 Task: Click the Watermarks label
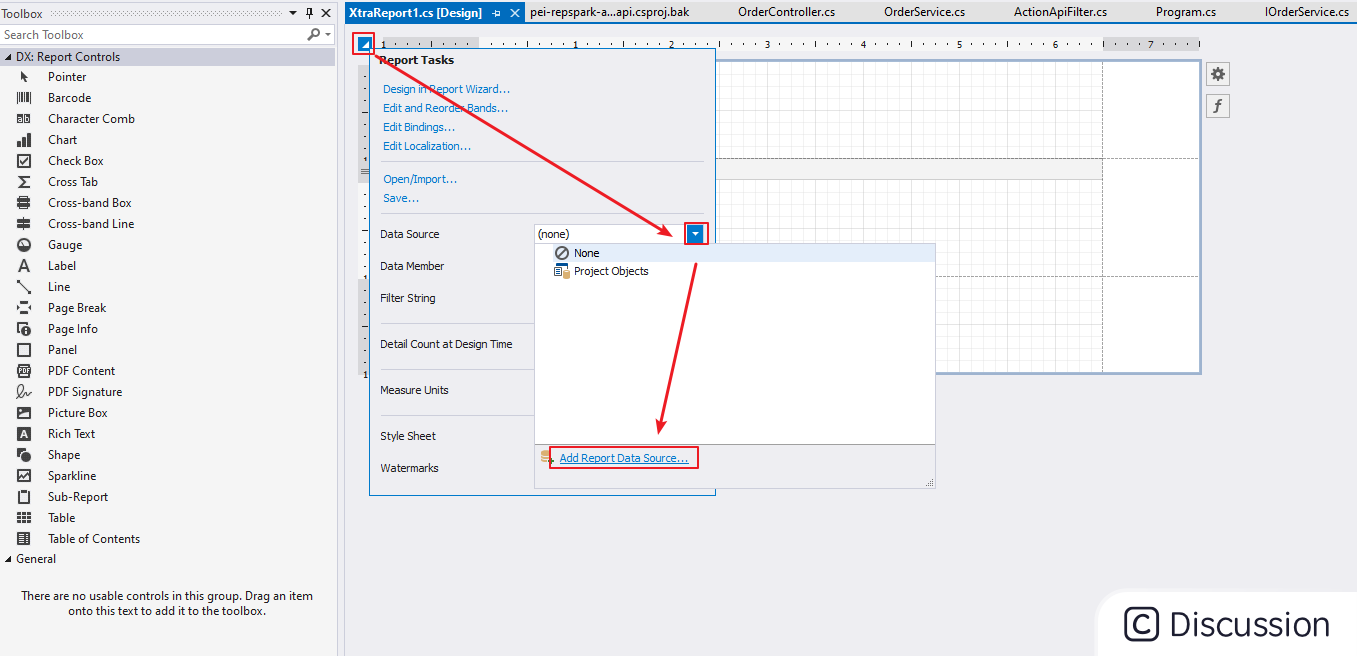pos(410,468)
